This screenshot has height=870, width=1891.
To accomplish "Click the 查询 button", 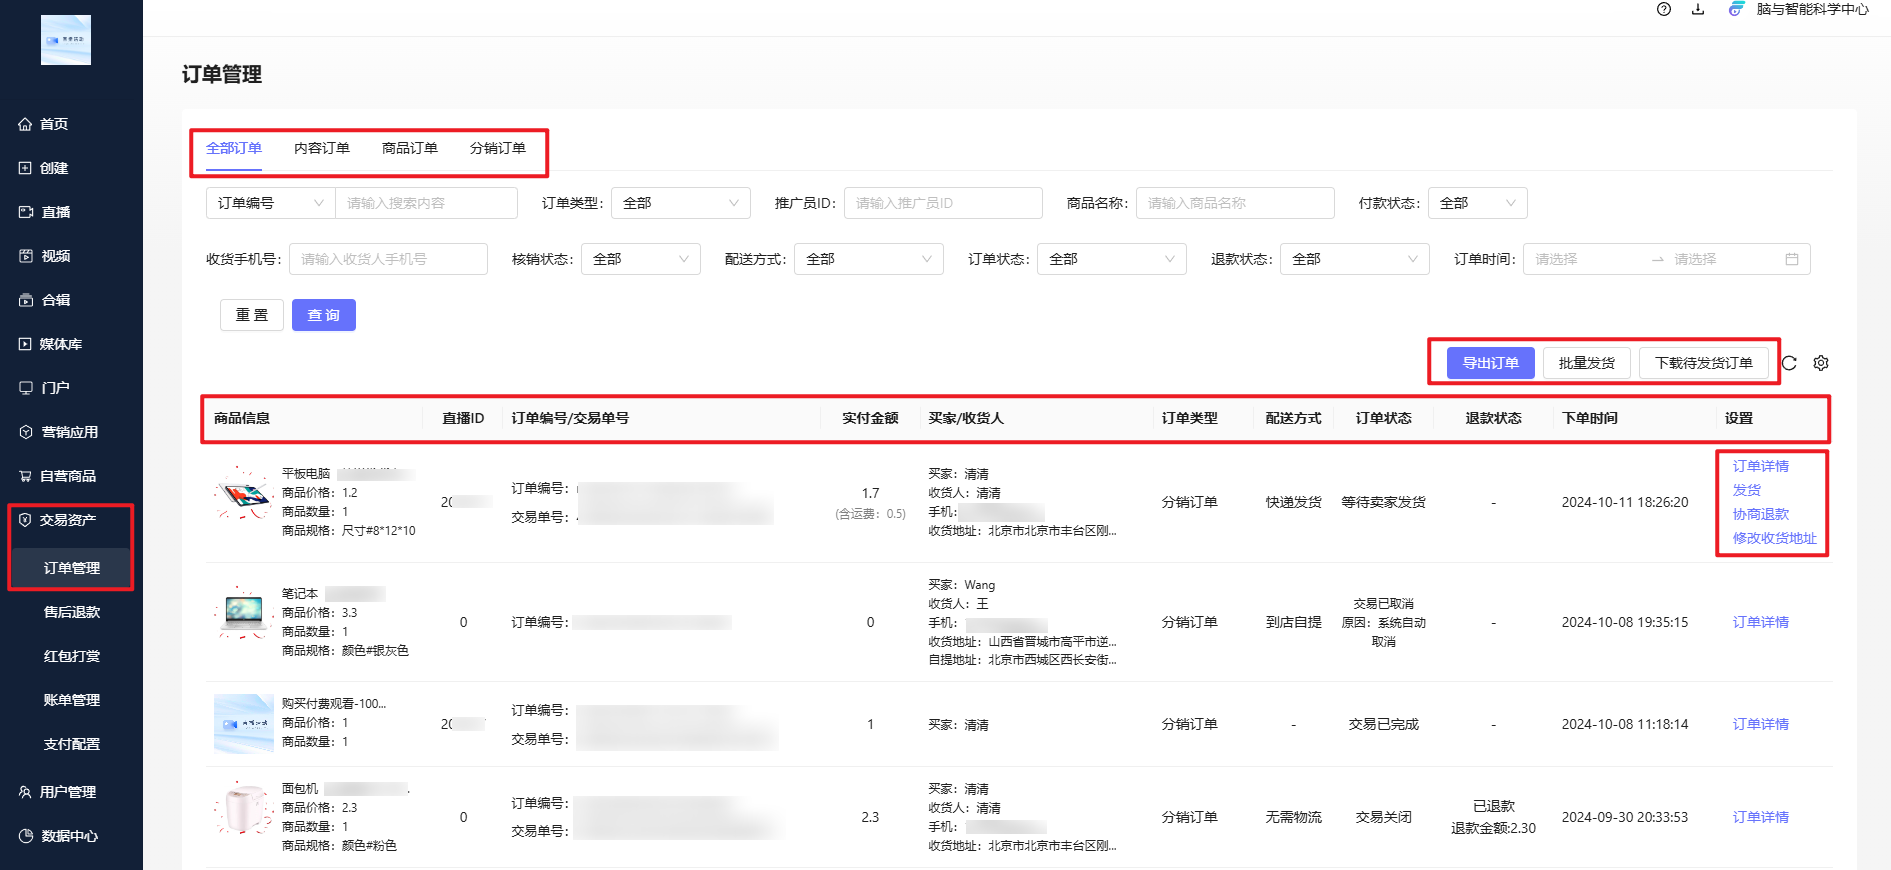I will tap(323, 315).
